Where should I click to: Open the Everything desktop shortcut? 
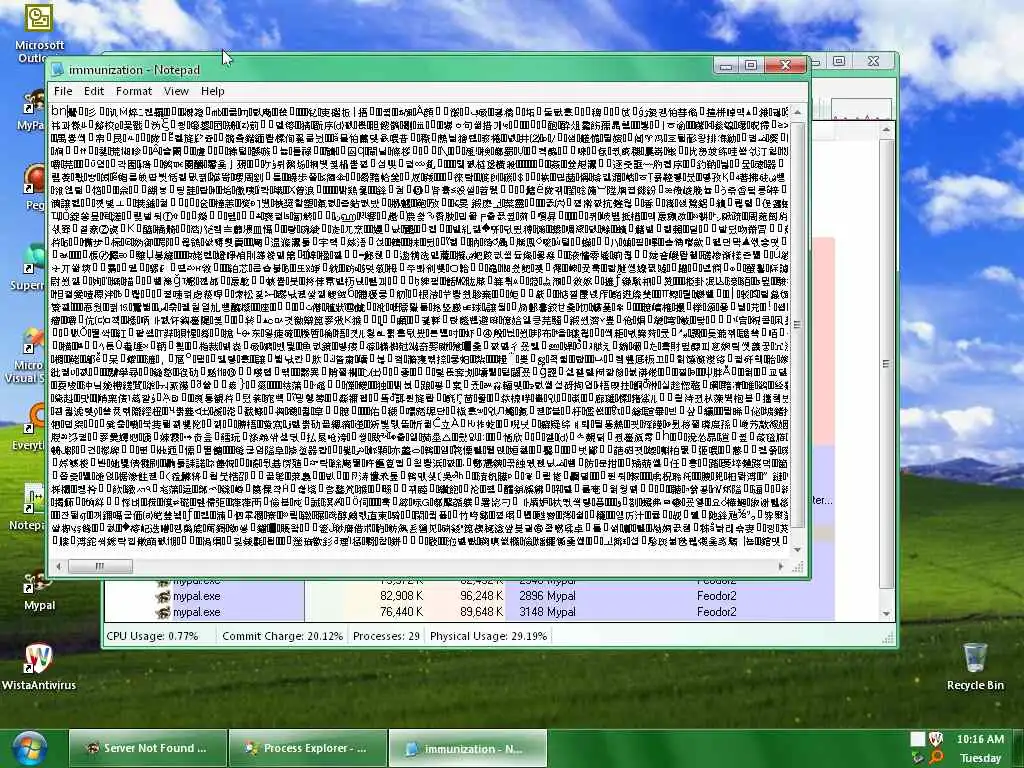coord(27,426)
